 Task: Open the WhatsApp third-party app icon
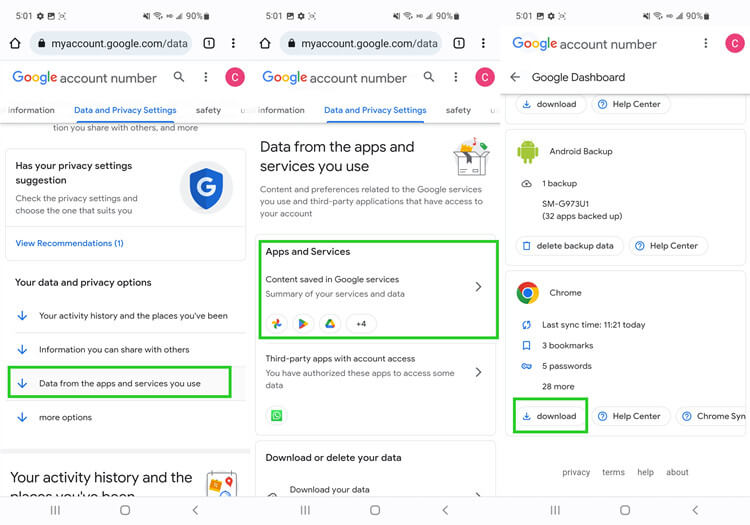276,416
